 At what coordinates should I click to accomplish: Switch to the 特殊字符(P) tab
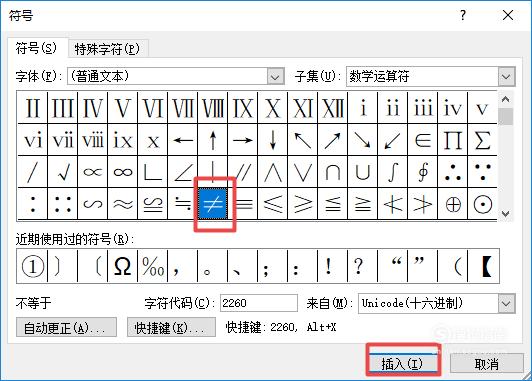click(107, 49)
